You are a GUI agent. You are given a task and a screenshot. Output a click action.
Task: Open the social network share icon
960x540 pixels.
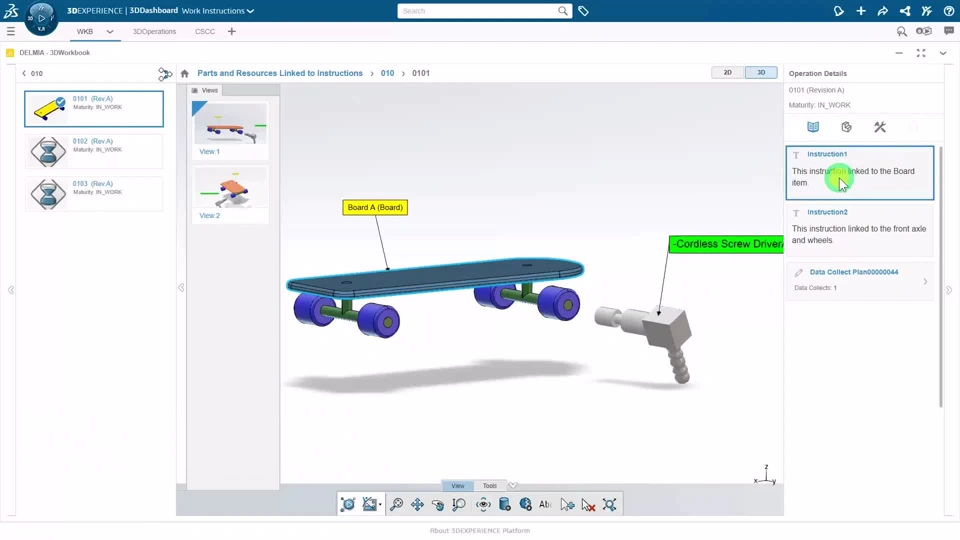[x=905, y=11]
